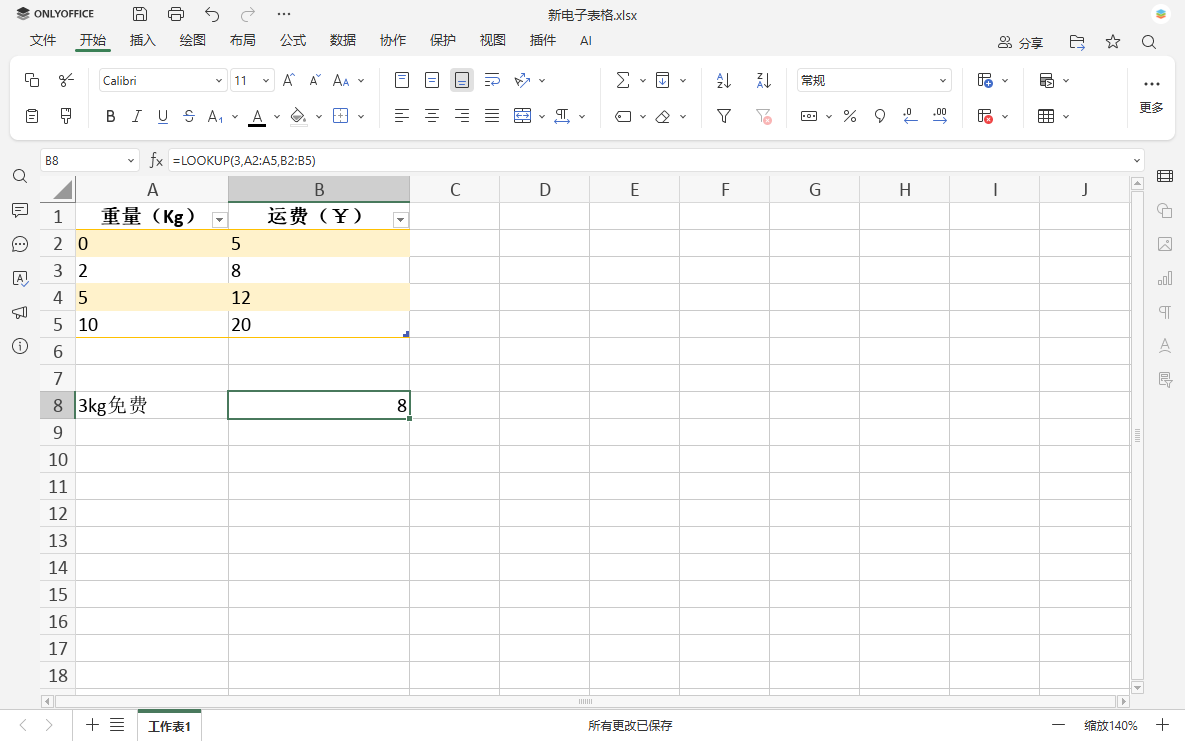Select the comments icon in left sidebar
The height and width of the screenshot is (741, 1185).
(x=20, y=209)
